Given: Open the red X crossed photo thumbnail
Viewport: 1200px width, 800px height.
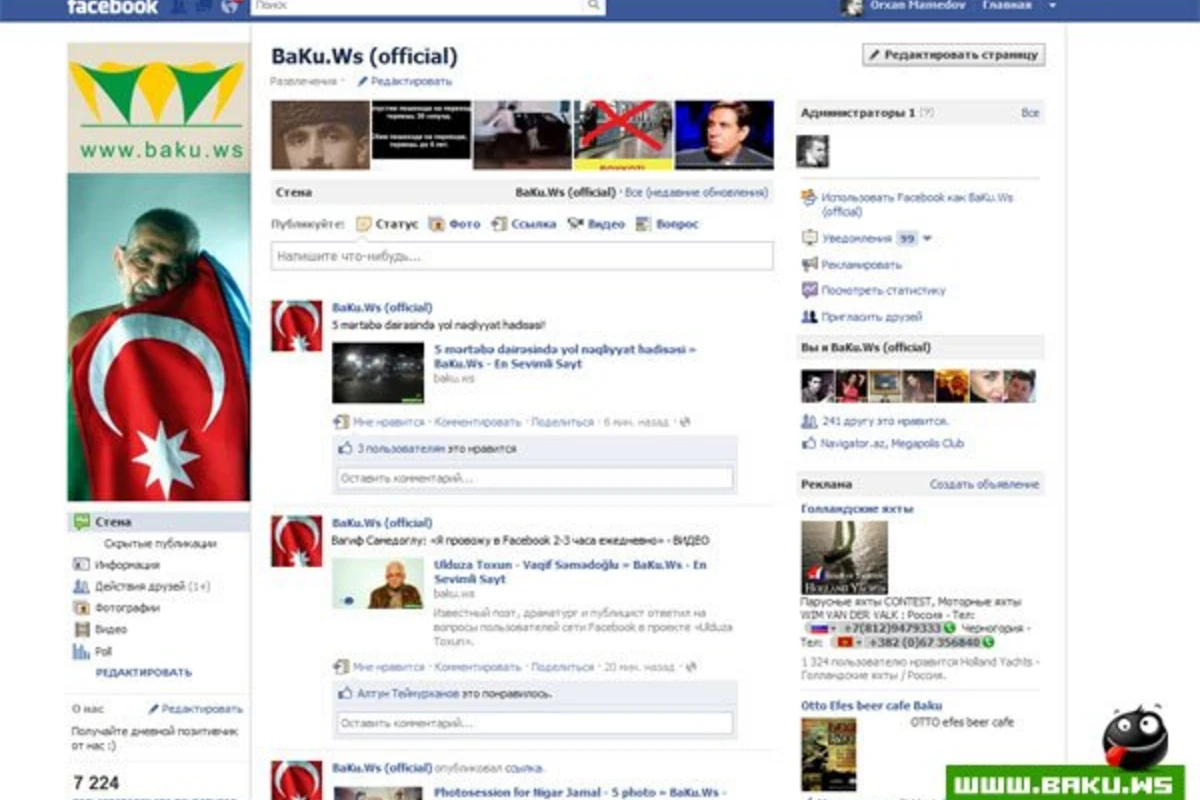Looking at the screenshot, I should pos(623,135).
